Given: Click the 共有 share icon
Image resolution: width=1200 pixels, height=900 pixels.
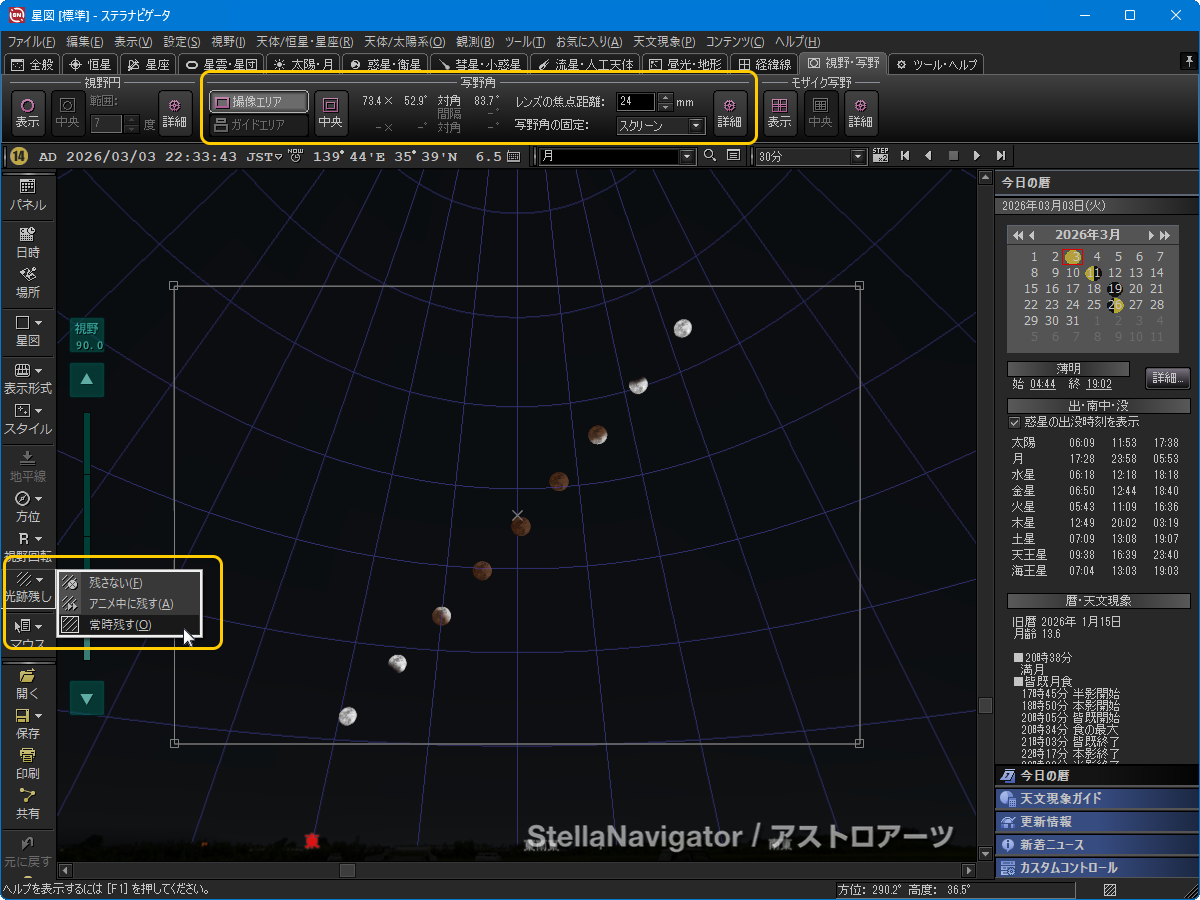Looking at the screenshot, I should (27, 803).
